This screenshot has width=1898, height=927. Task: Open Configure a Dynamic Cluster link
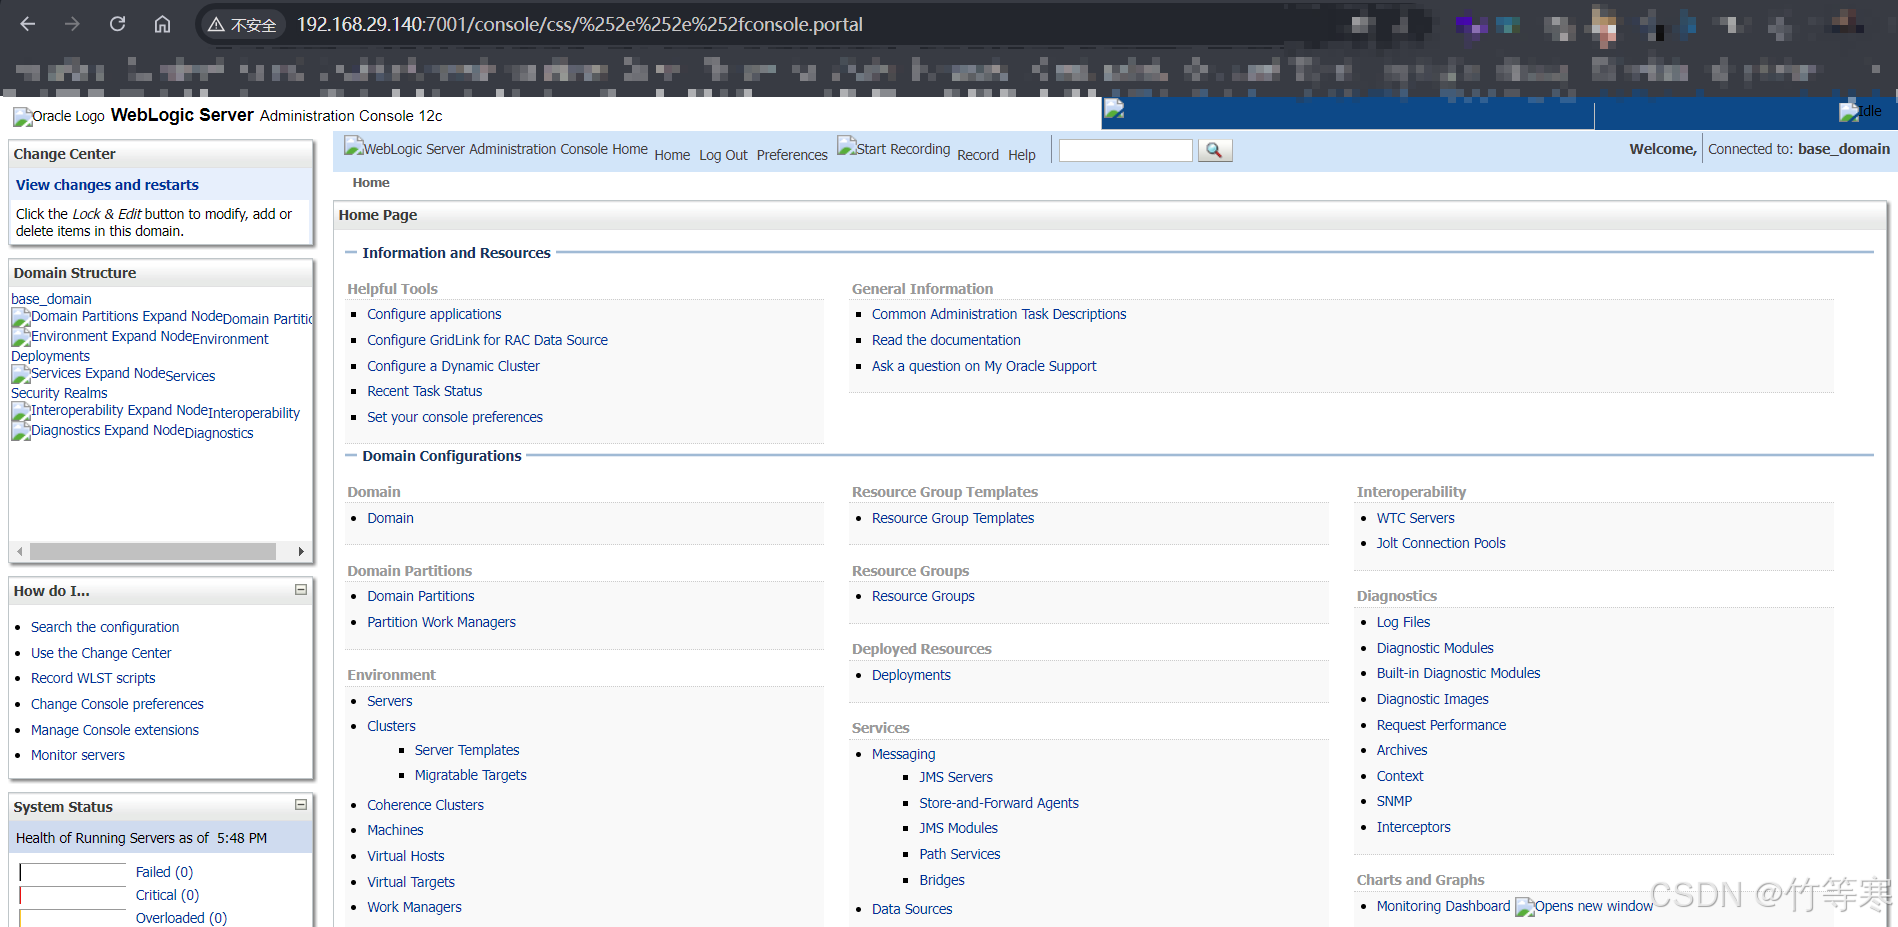tap(453, 366)
